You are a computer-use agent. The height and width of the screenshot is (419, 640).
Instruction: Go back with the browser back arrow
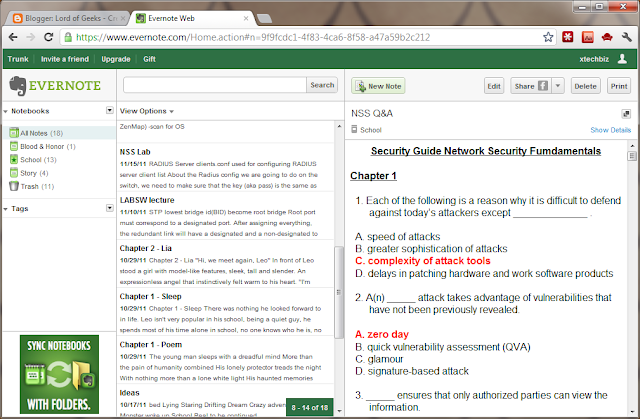13,37
